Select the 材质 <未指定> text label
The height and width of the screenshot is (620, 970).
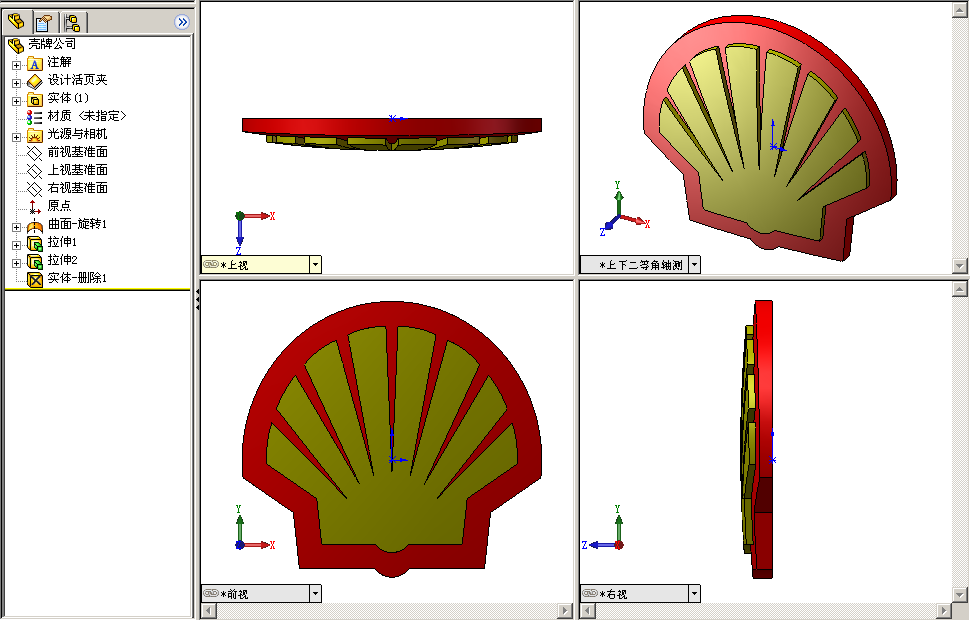[x=87, y=116]
